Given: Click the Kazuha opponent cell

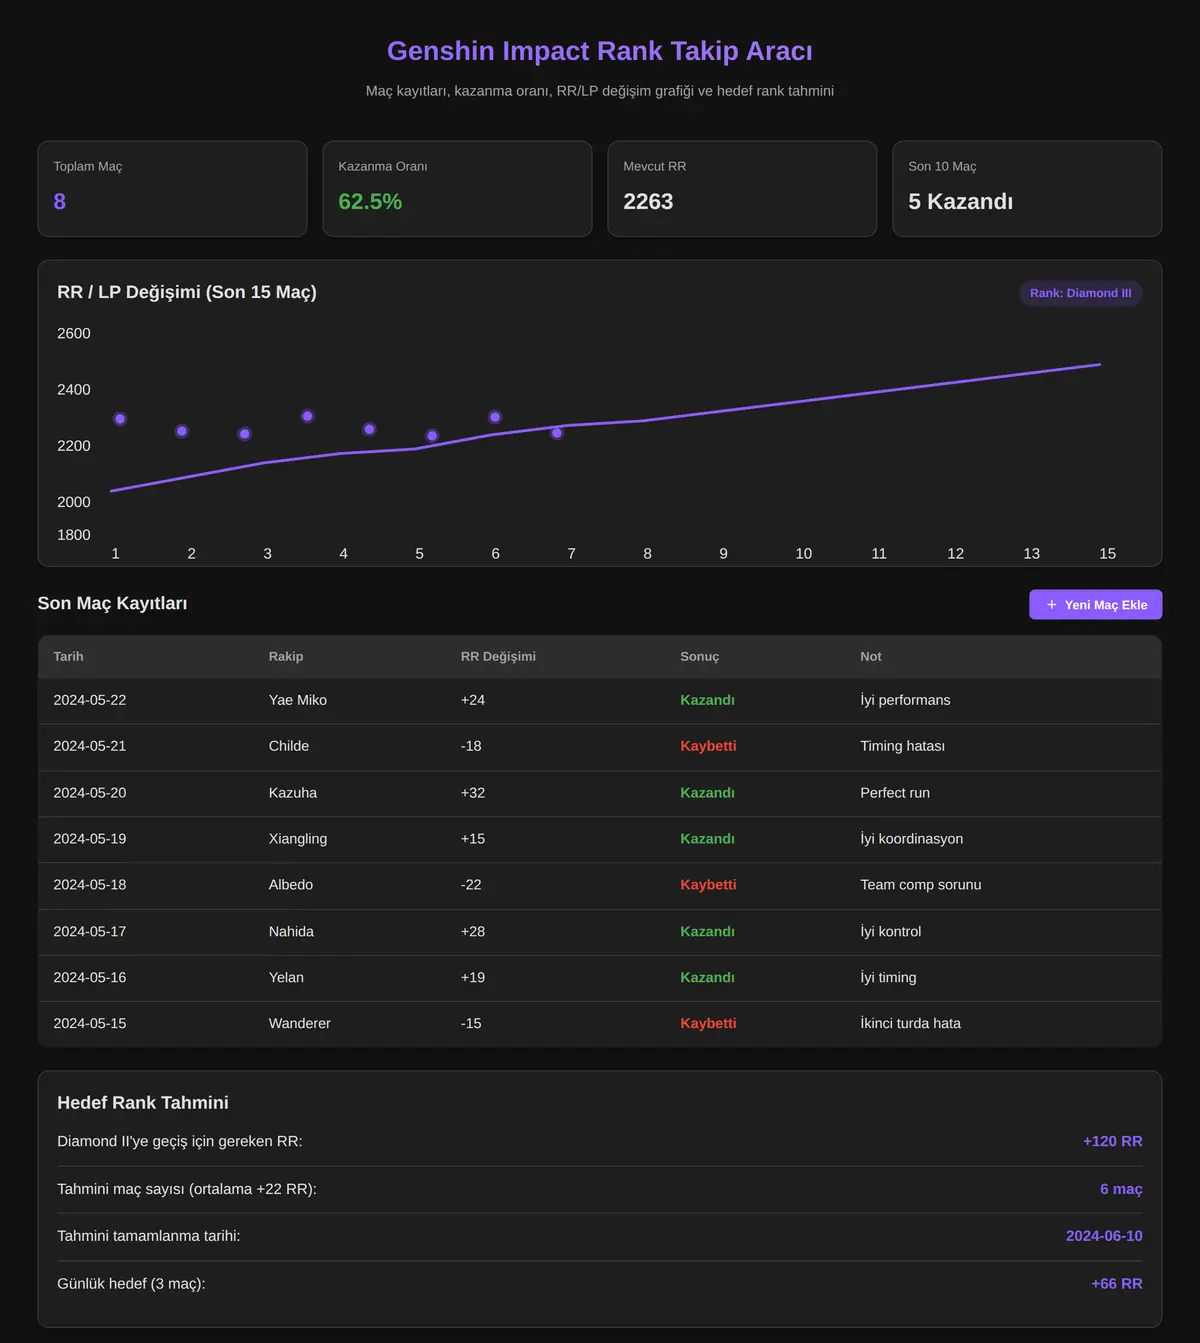Looking at the screenshot, I should [x=293, y=793].
